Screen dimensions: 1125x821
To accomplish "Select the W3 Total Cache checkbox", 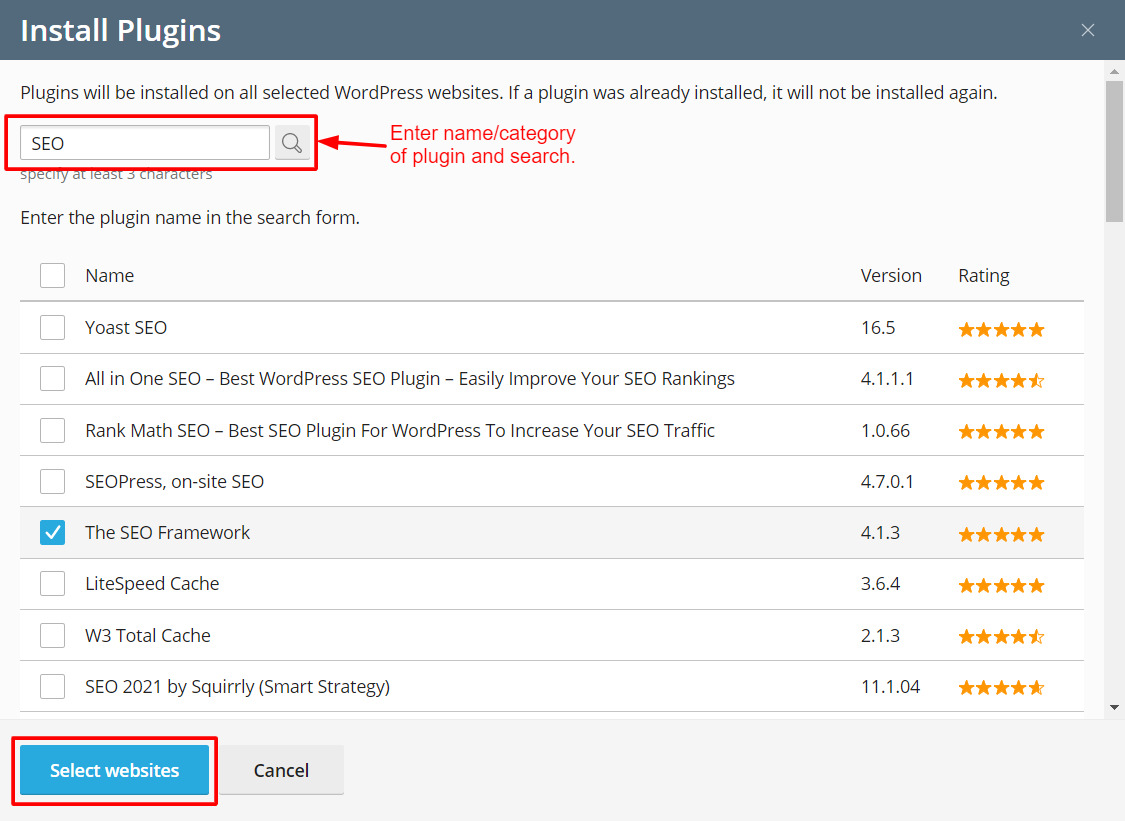I will [x=53, y=636].
